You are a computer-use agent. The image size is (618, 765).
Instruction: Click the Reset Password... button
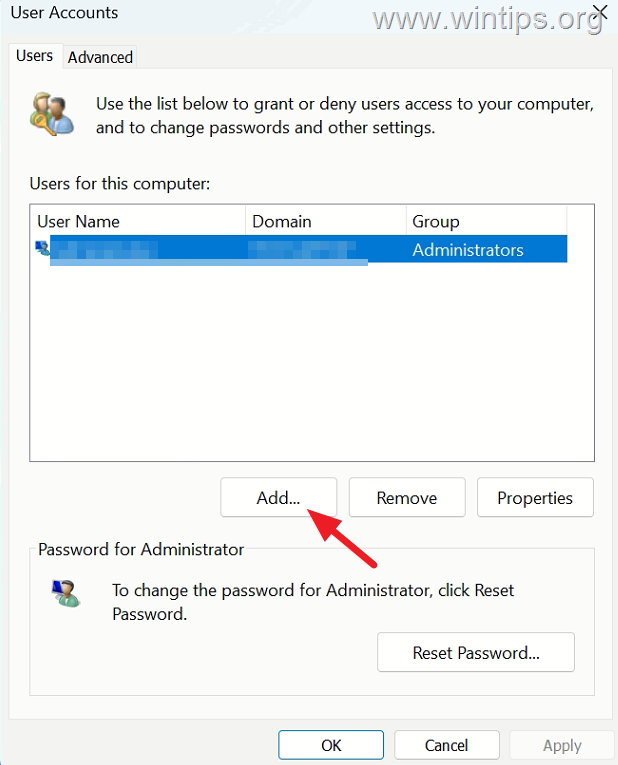click(x=476, y=652)
